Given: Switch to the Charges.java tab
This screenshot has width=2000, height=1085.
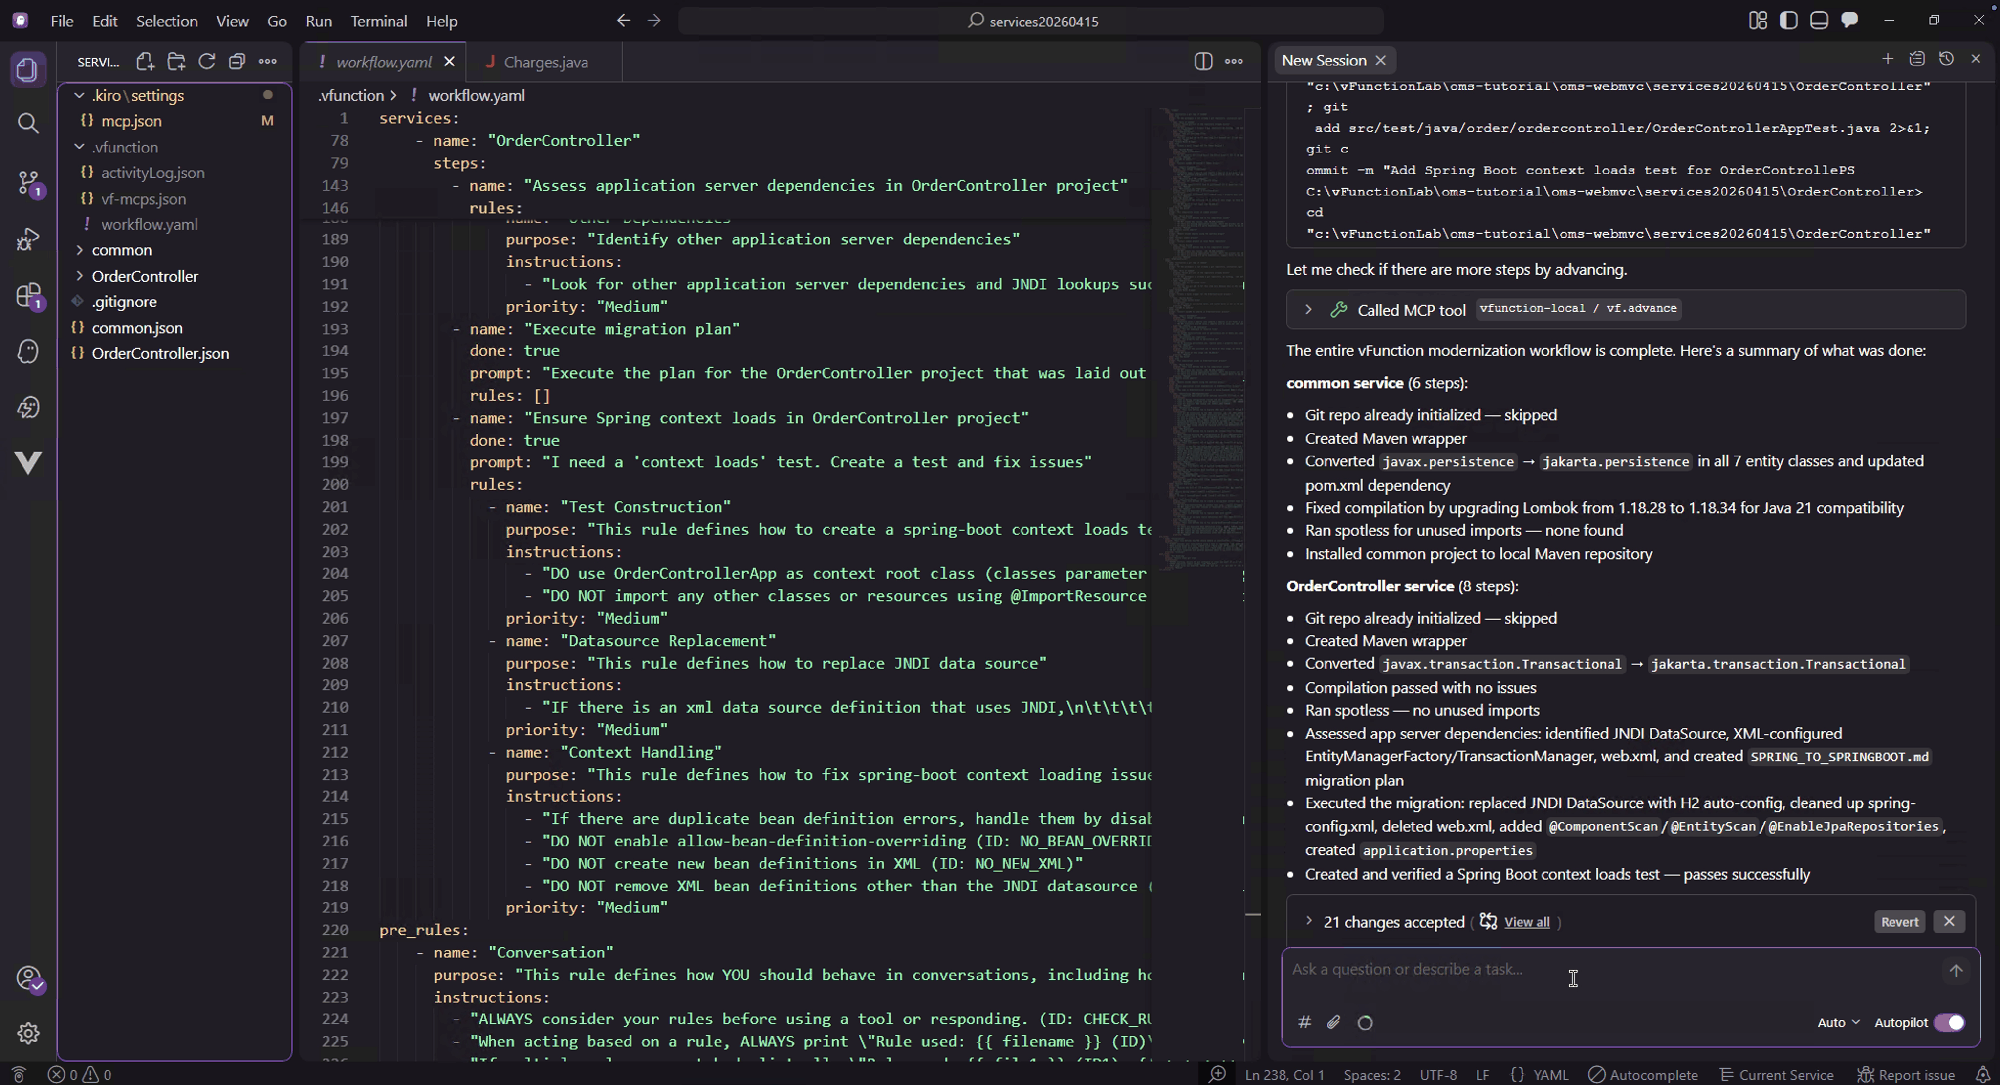Looking at the screenshot, I should [x=544, y=62].
